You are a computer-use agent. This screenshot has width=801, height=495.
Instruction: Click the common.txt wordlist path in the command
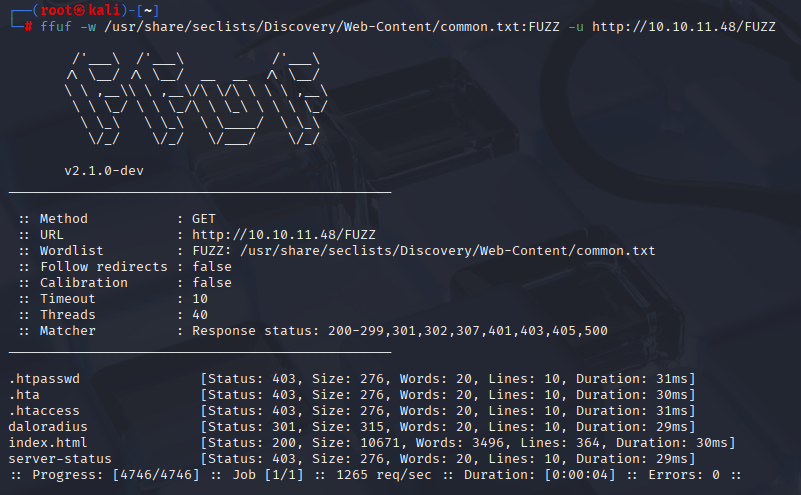(332, 27)
